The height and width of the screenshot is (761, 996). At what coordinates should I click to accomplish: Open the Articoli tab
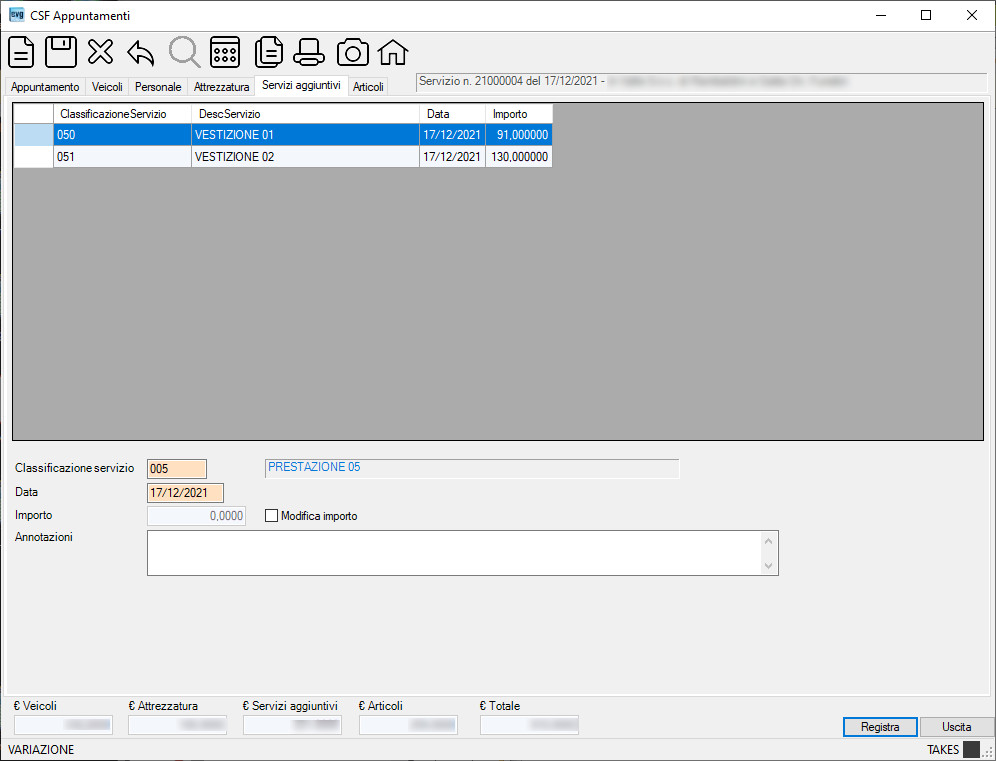click(368, 87)
